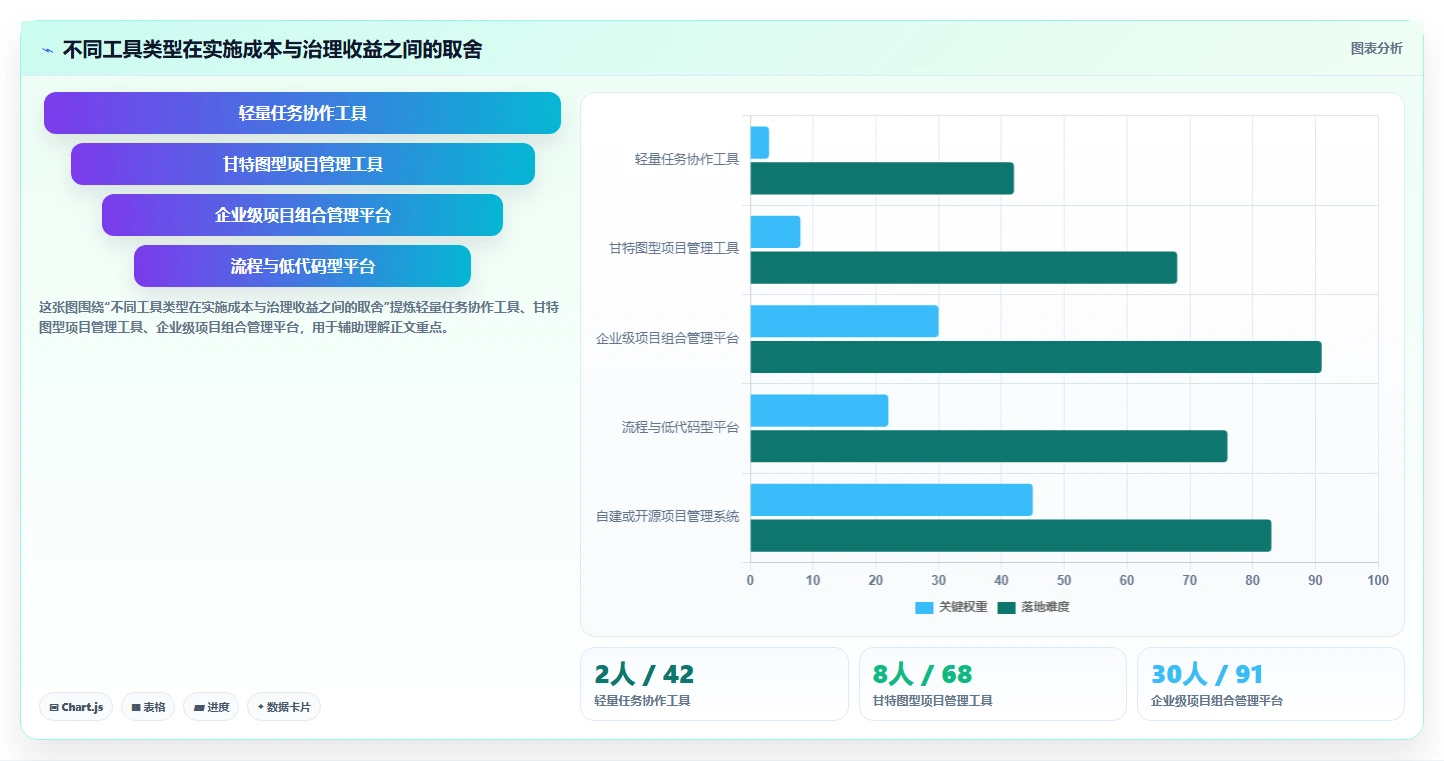
Task: Click 企业级项目组合管理平台 blue 关键权重 bar
Action: coord(844,321)
